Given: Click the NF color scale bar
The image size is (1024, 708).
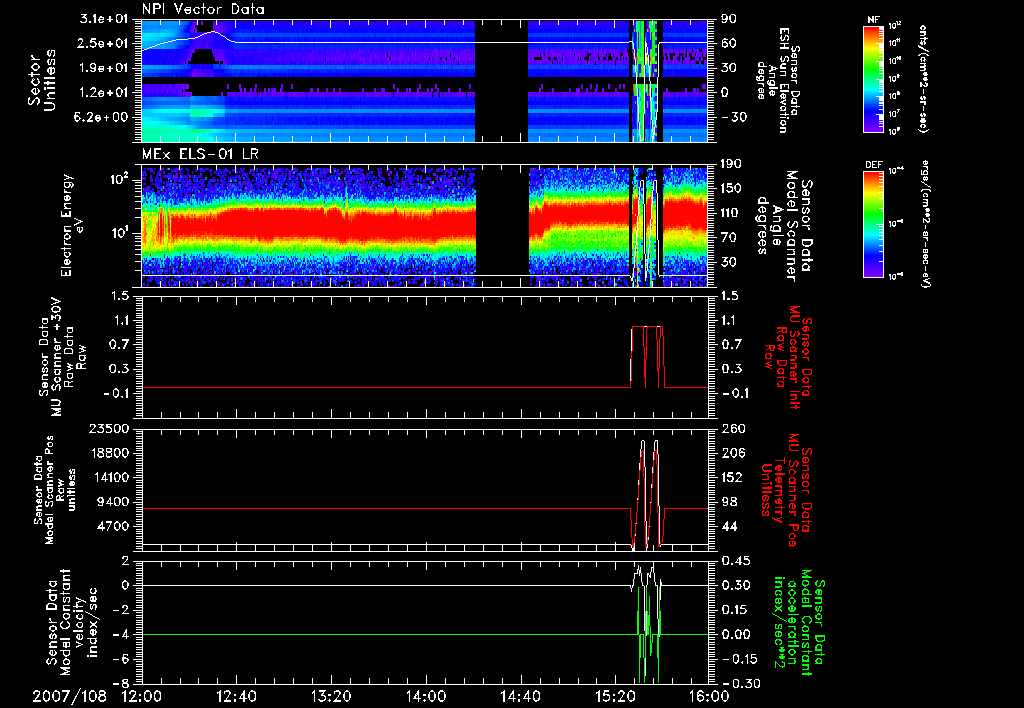Looking at the screenshot, I should (x=873, y=78).
